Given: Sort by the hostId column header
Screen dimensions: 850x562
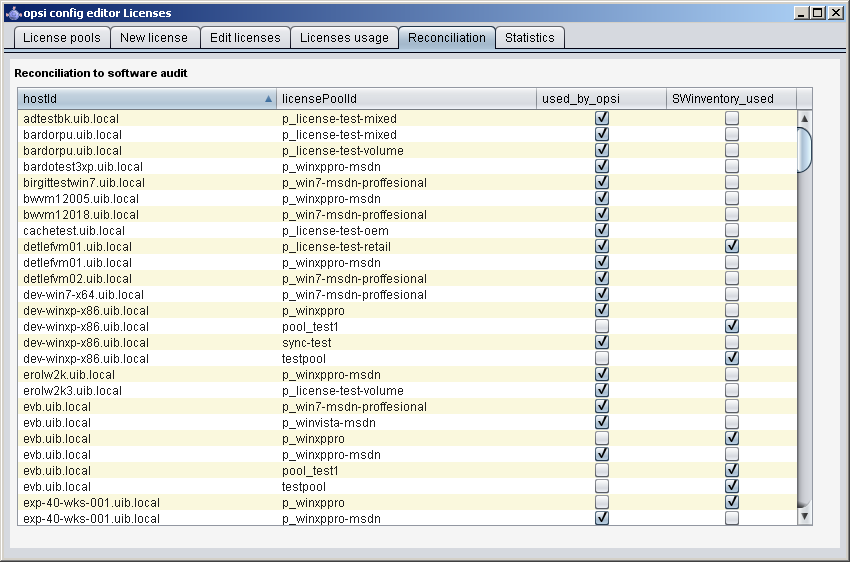Looking at the screenshot, I should [147, 99].
